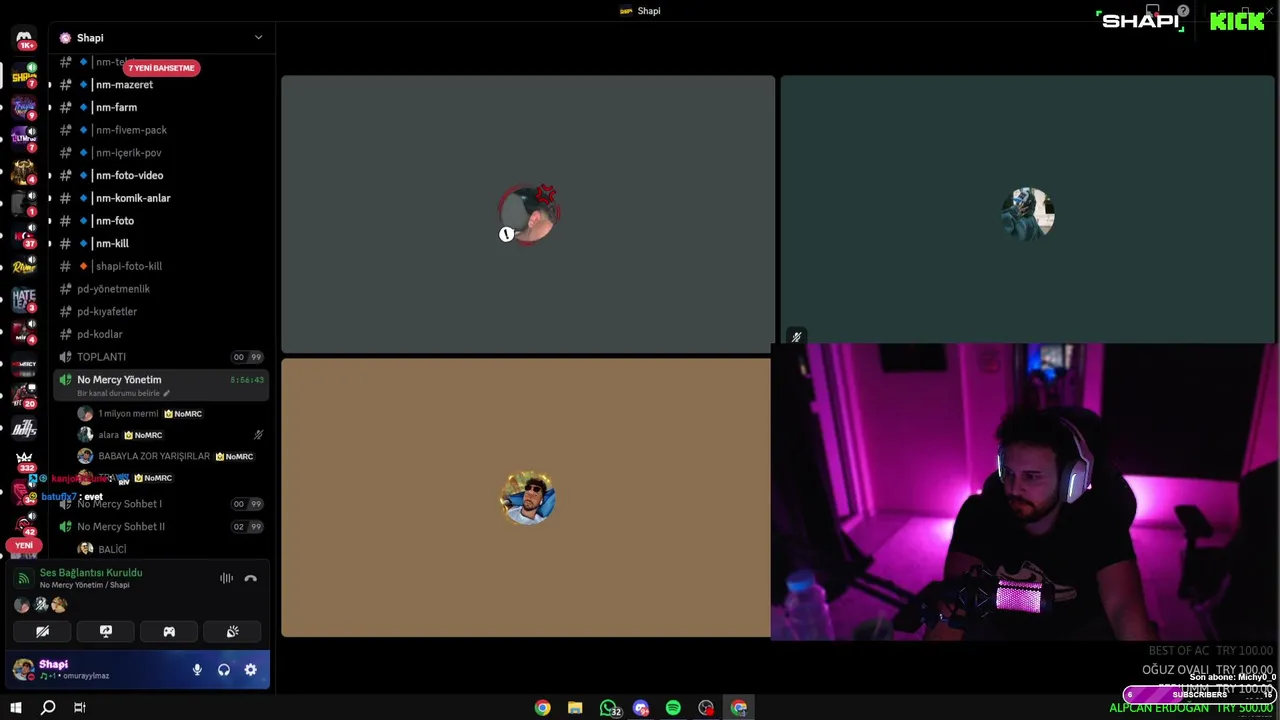Image resolution: width=1280 pixels, height=720 pixels.
Task: Open Discord from the taskbar
Action: tap(641, 708)
